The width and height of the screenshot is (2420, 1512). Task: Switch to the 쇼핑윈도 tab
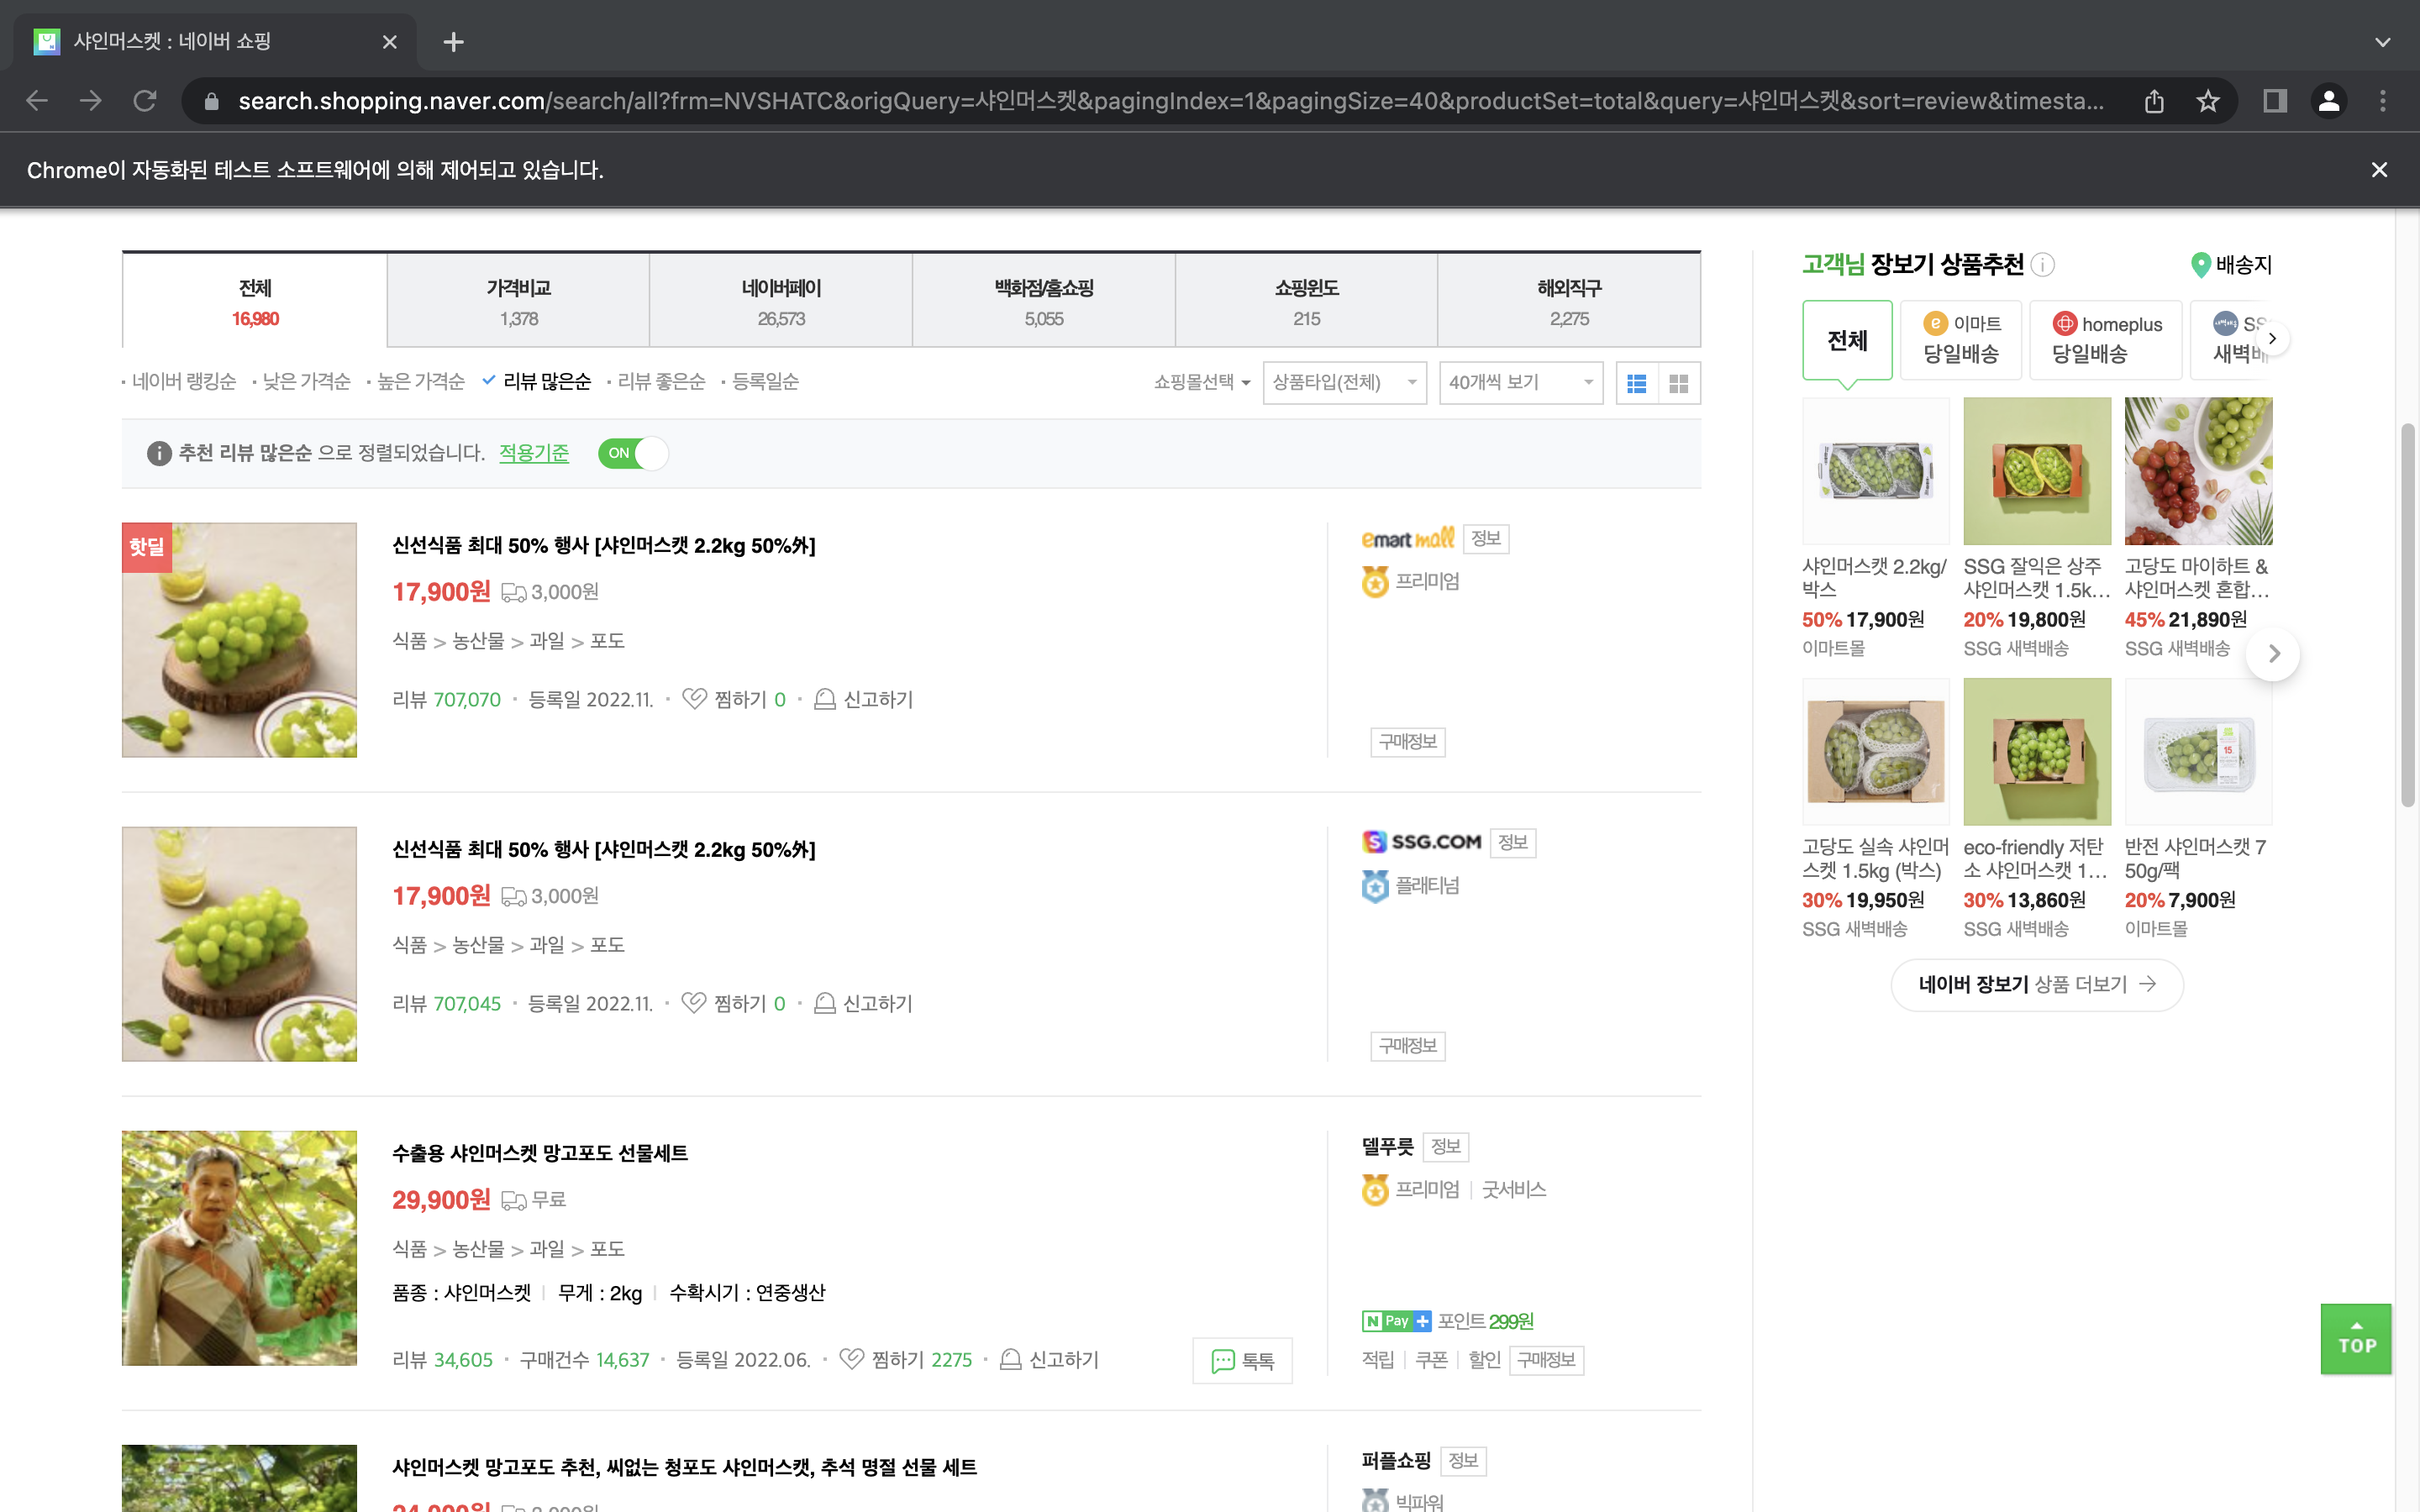pyautogui.click(x=1307, y=302)
